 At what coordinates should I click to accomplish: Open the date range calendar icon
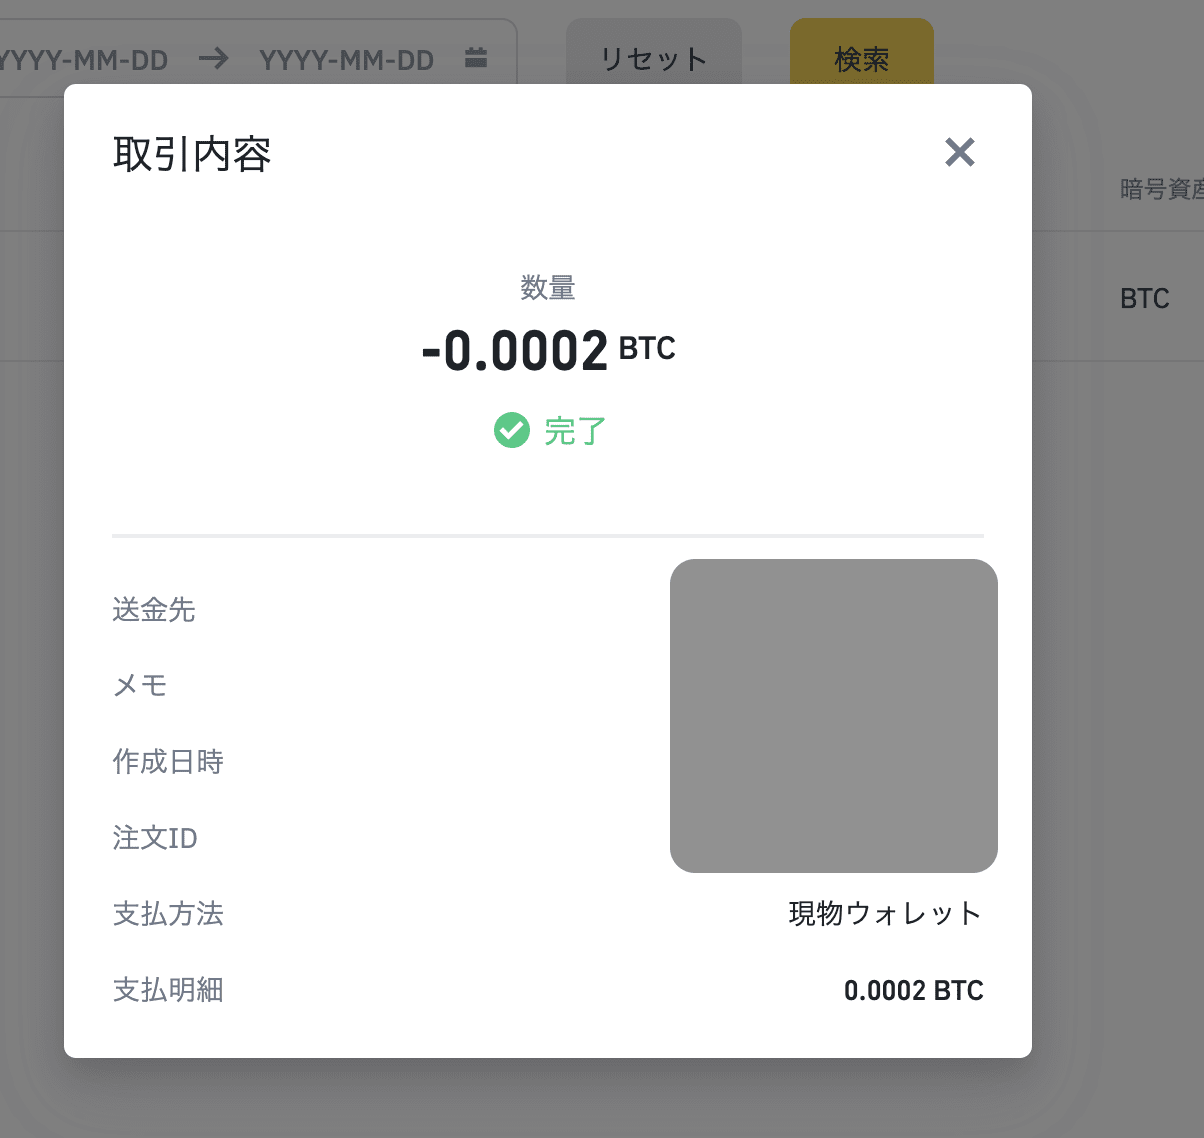click(x=476, y=58)
